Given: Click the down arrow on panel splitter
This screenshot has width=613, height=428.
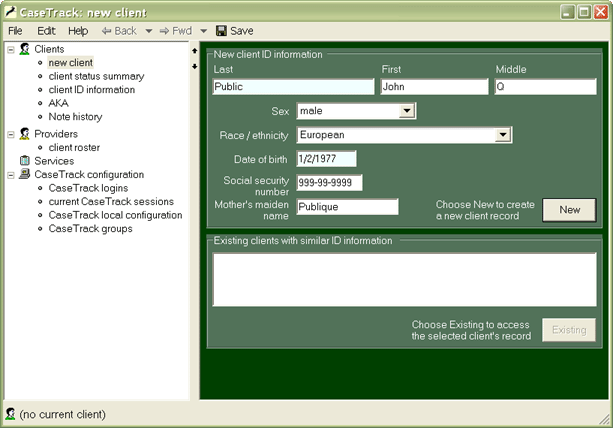Looking at the screenshot, I should click(x=195, y=66).
